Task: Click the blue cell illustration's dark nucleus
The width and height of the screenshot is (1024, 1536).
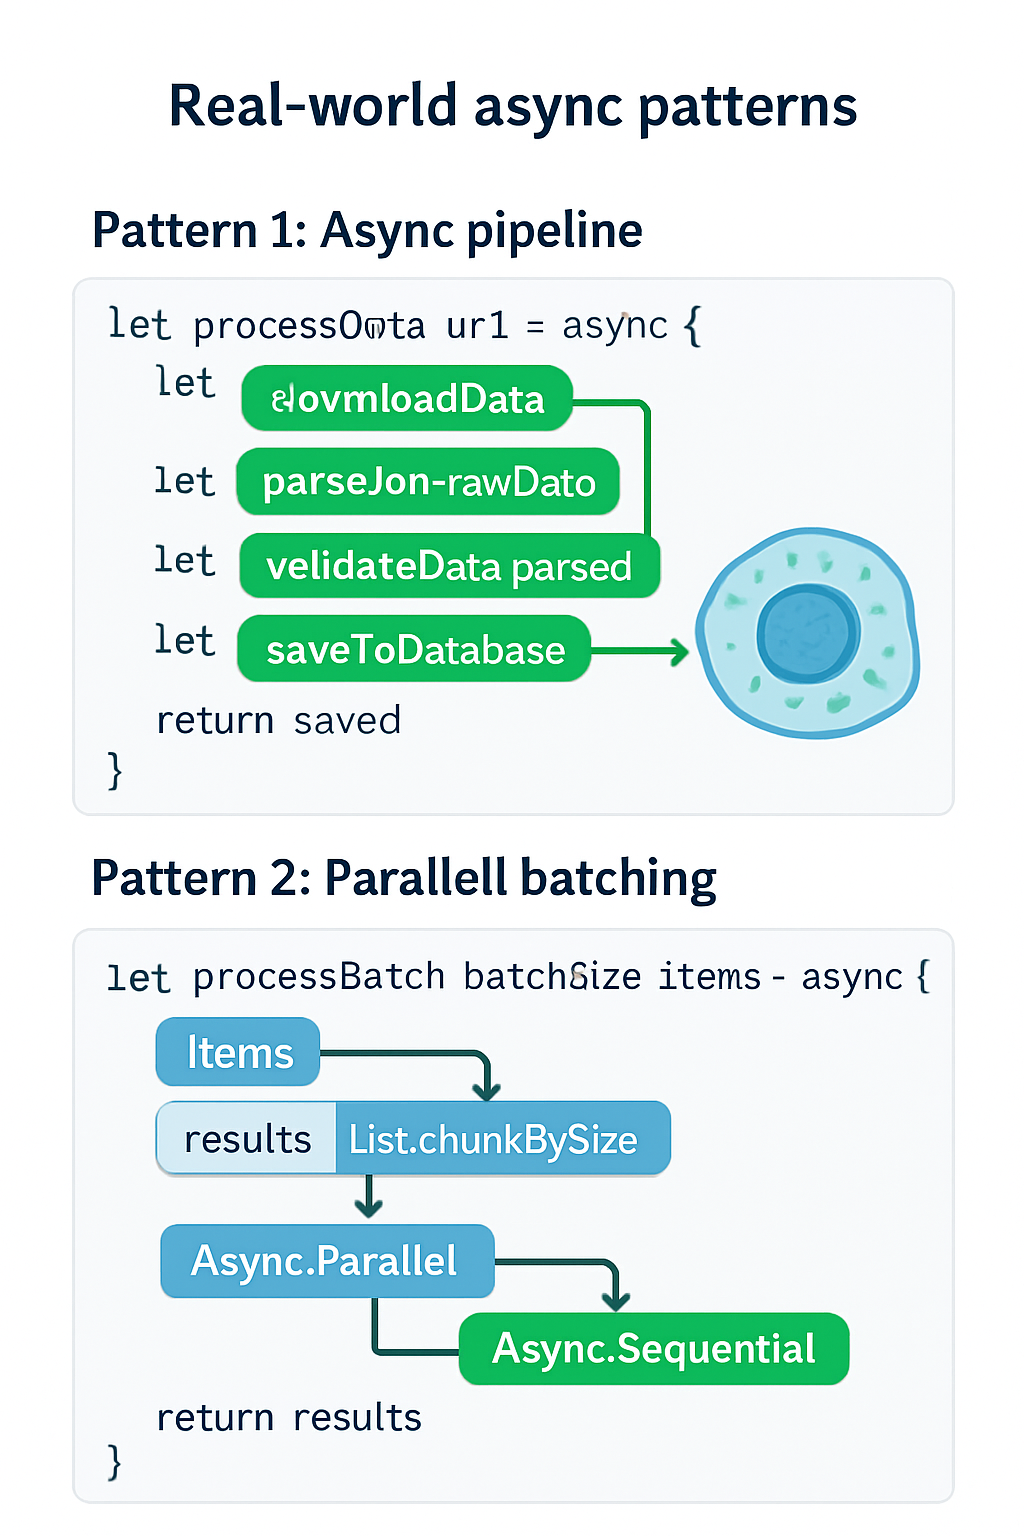Action: click(x=808, y=634)
